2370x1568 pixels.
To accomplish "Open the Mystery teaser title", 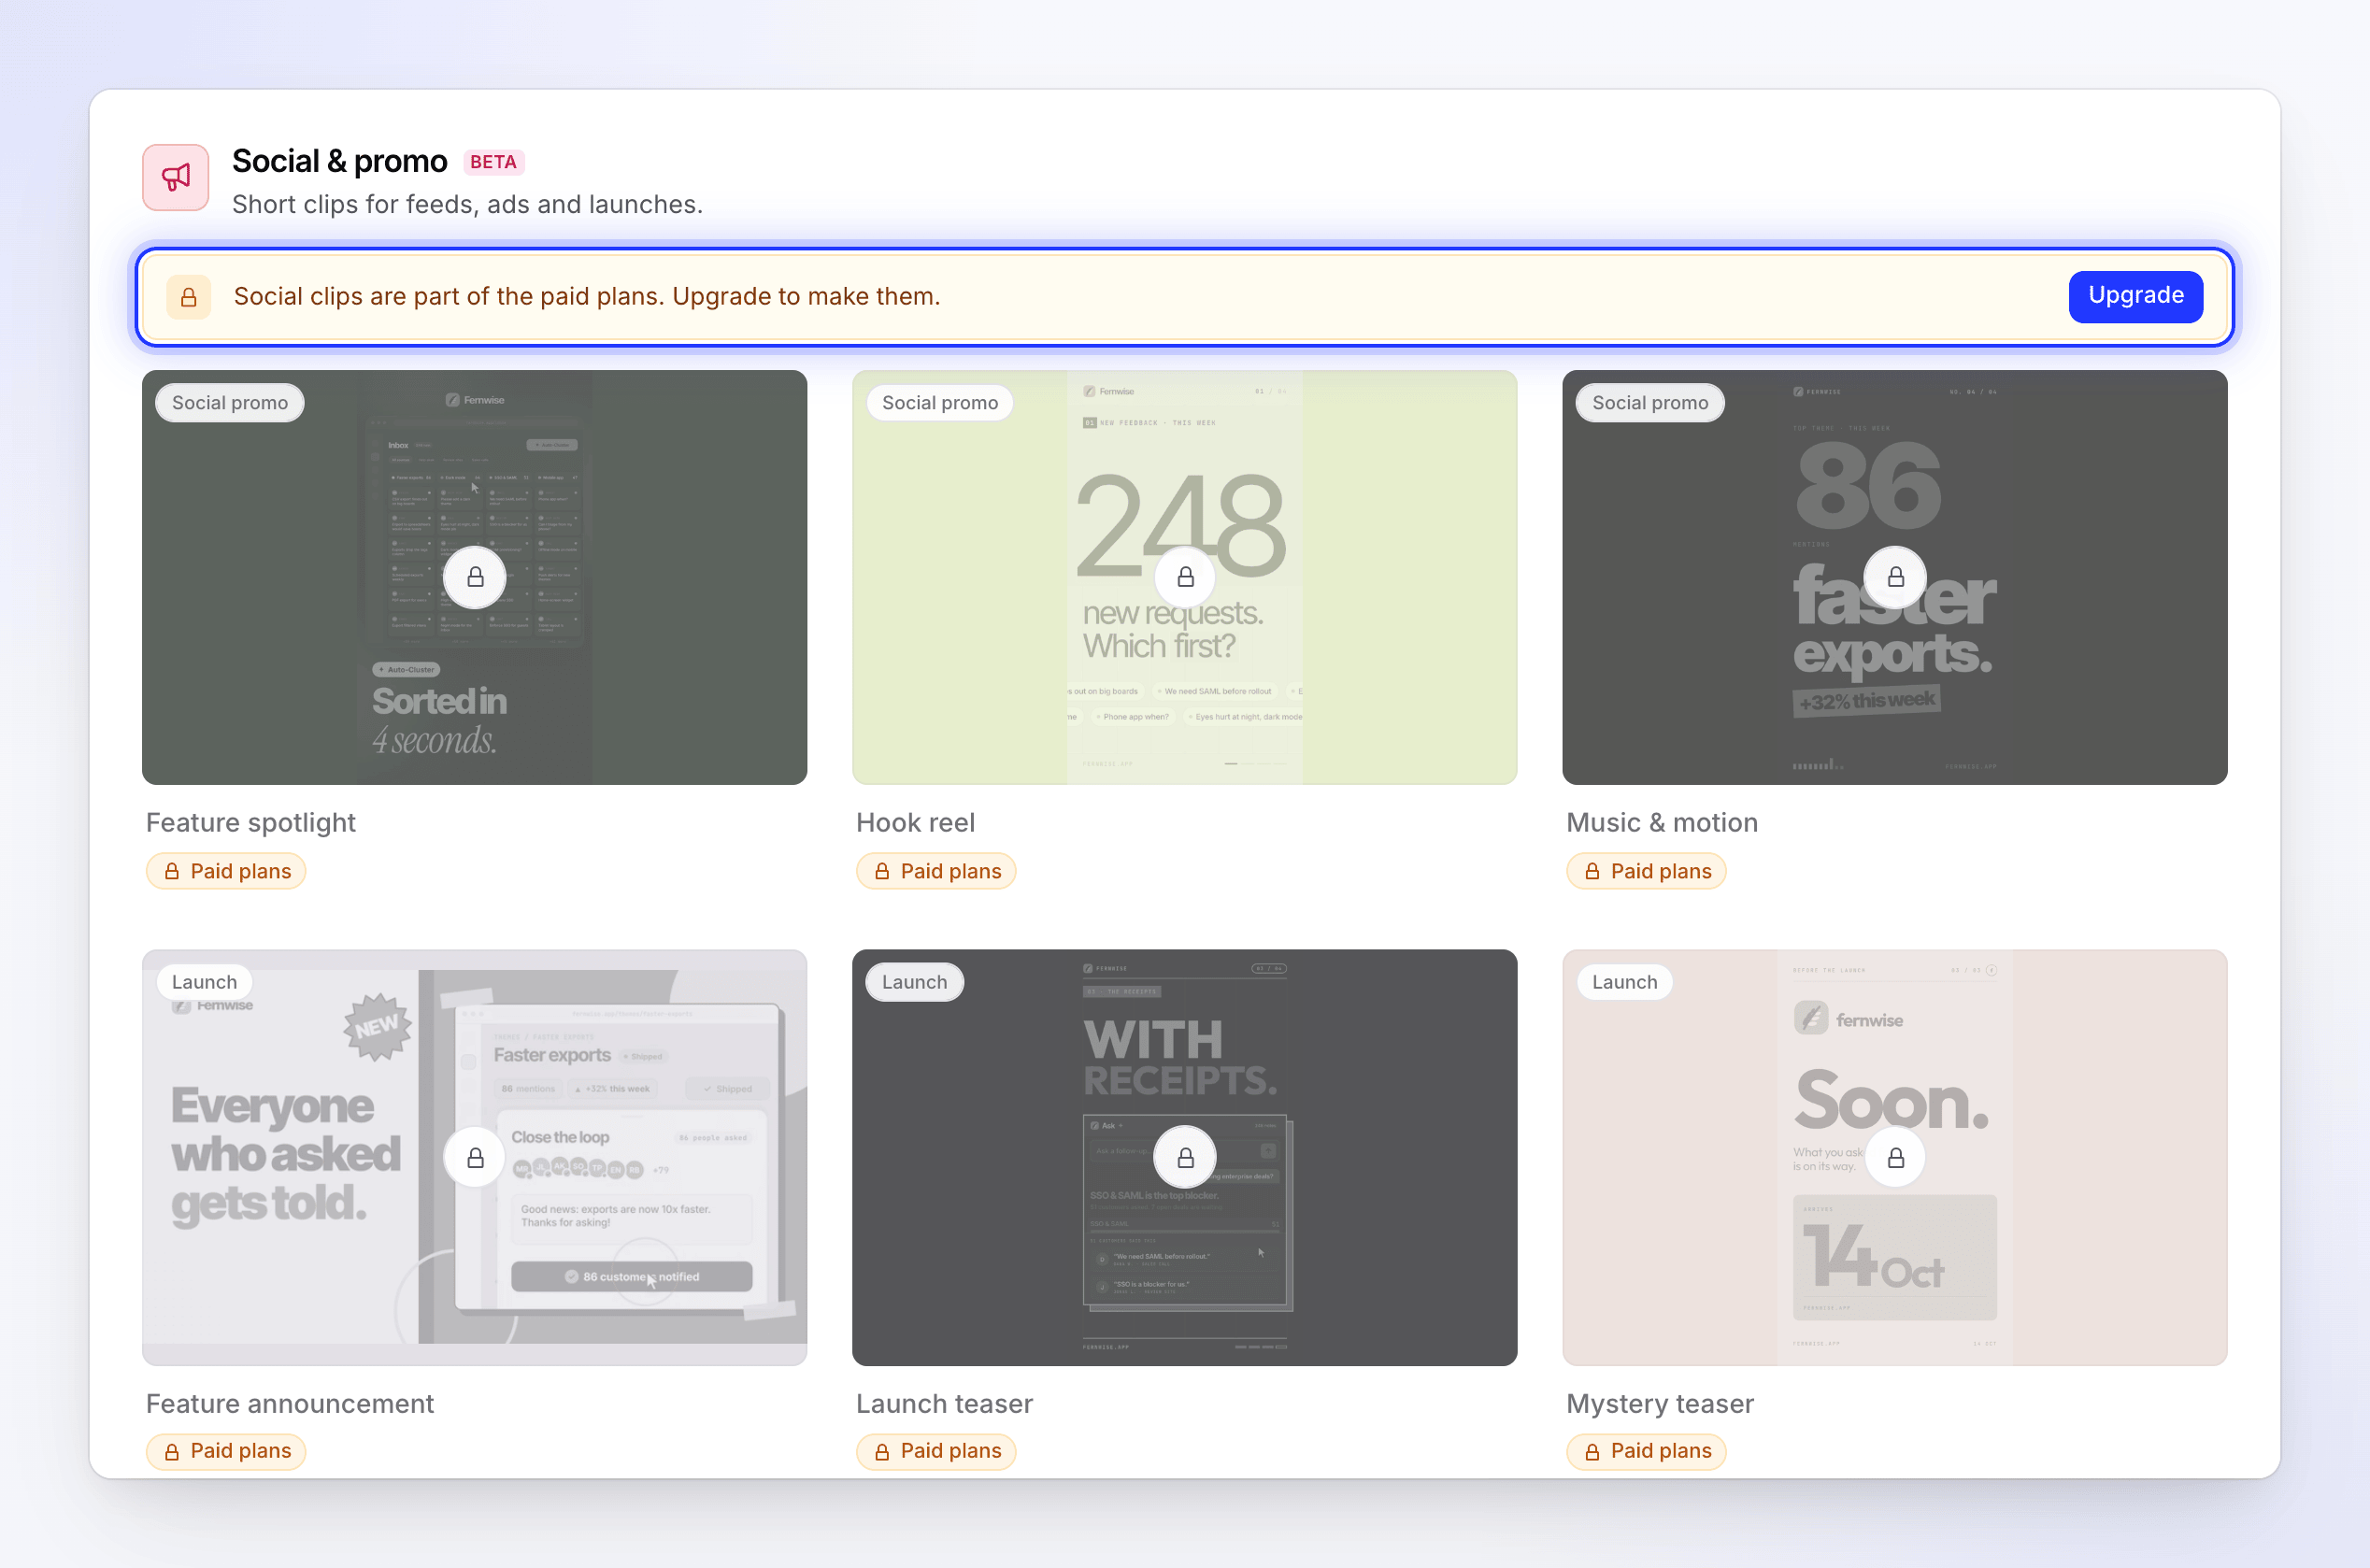I will tap(1660, 1403).
